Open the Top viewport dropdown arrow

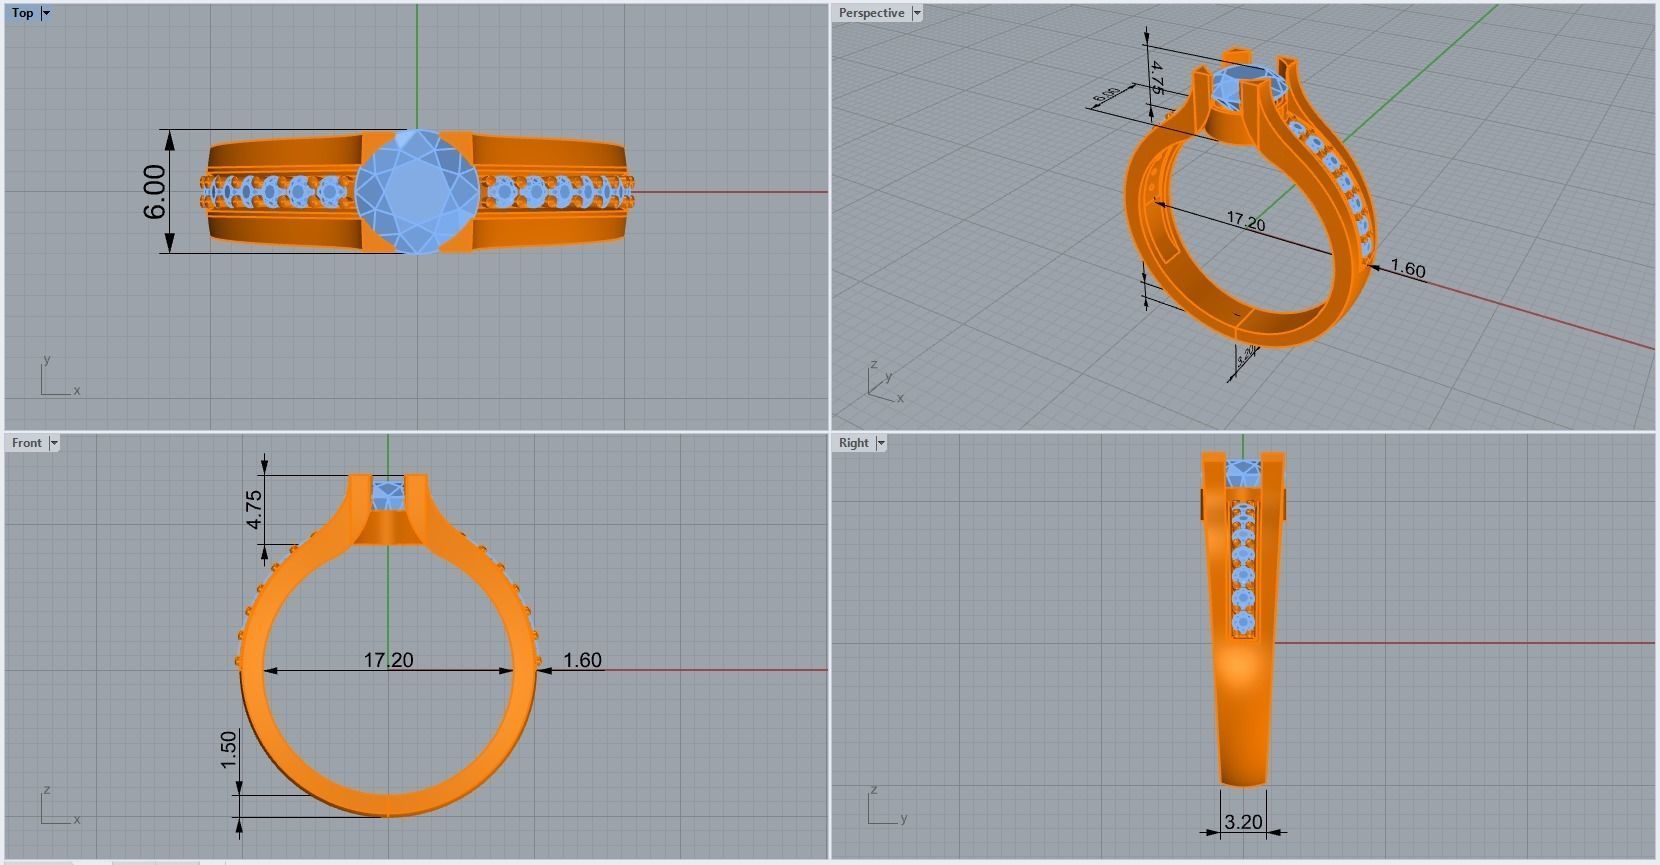pos(46,13)
